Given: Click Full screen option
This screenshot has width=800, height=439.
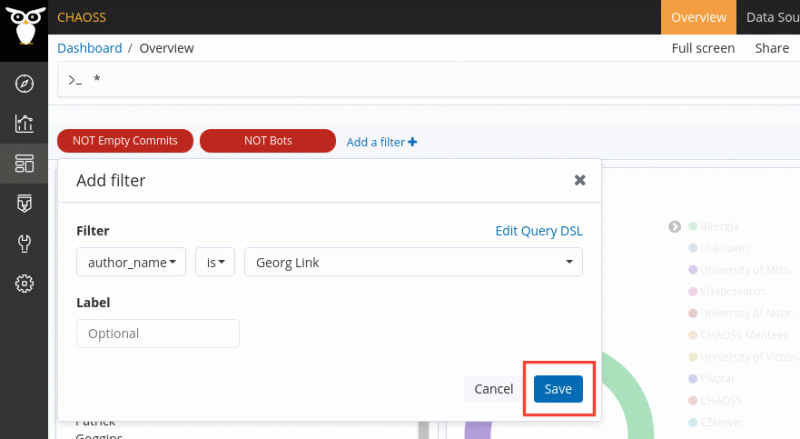Looking at the screenshot, I should (x=703, y=48).
